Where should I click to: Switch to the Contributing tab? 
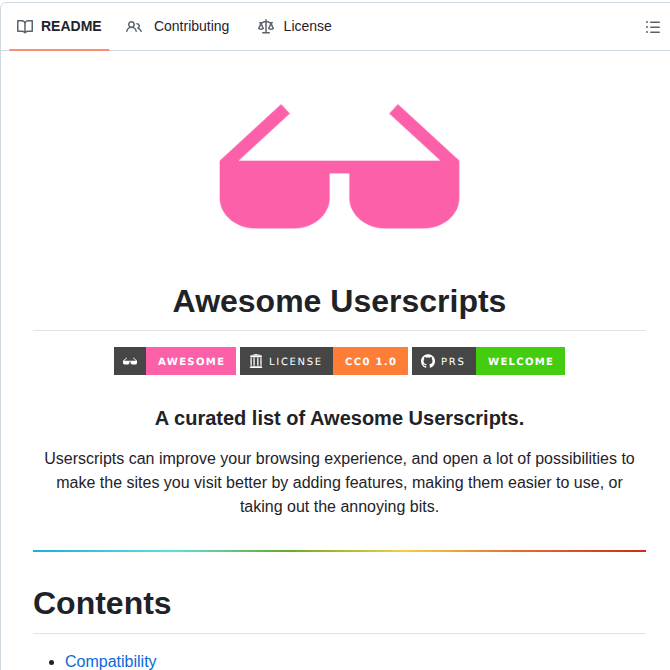point(177,26)
